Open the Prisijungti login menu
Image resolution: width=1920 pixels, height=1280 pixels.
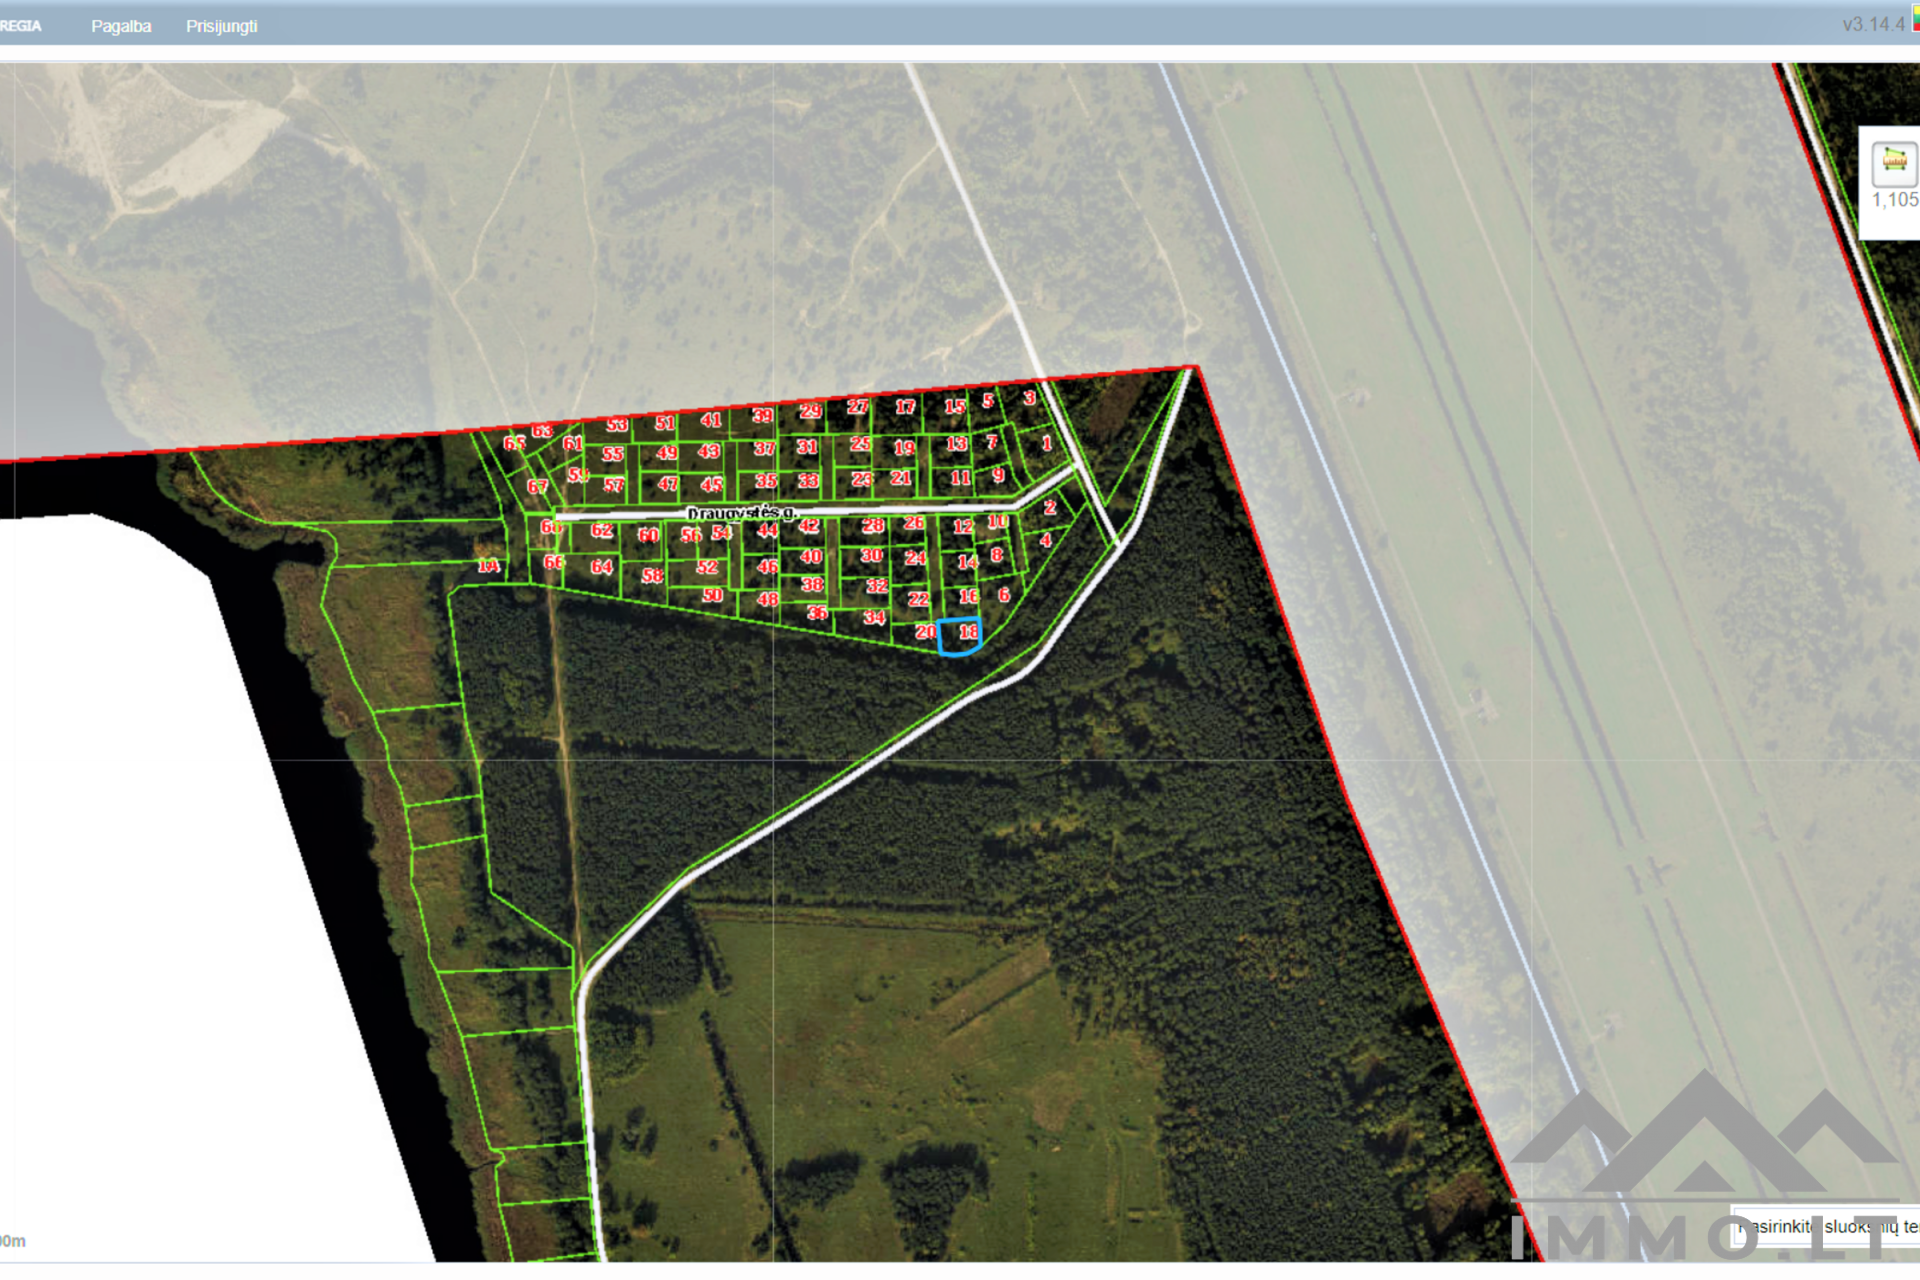click(x=221, y=26)
